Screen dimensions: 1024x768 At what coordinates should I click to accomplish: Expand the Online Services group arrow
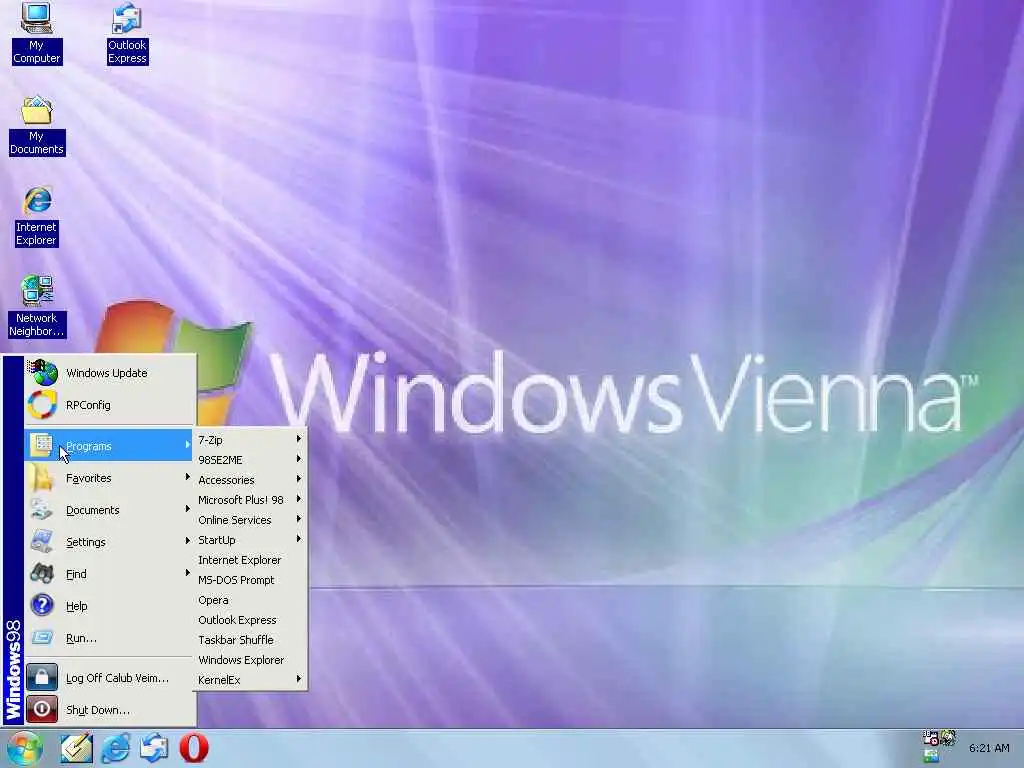click(x=298, y=519)
